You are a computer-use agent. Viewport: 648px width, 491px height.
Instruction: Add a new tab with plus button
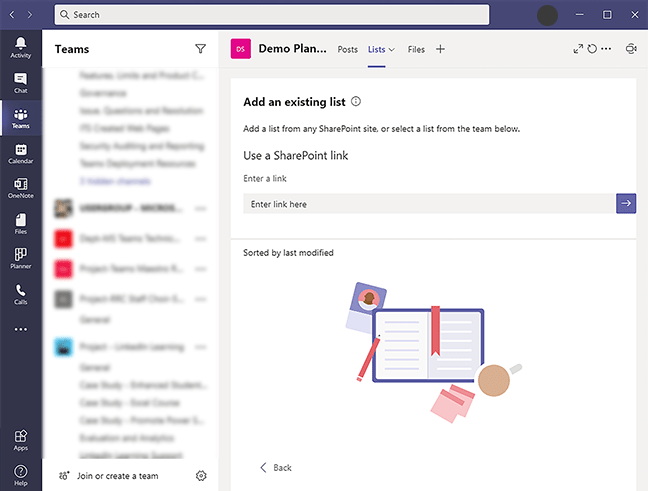coord(441,50)
